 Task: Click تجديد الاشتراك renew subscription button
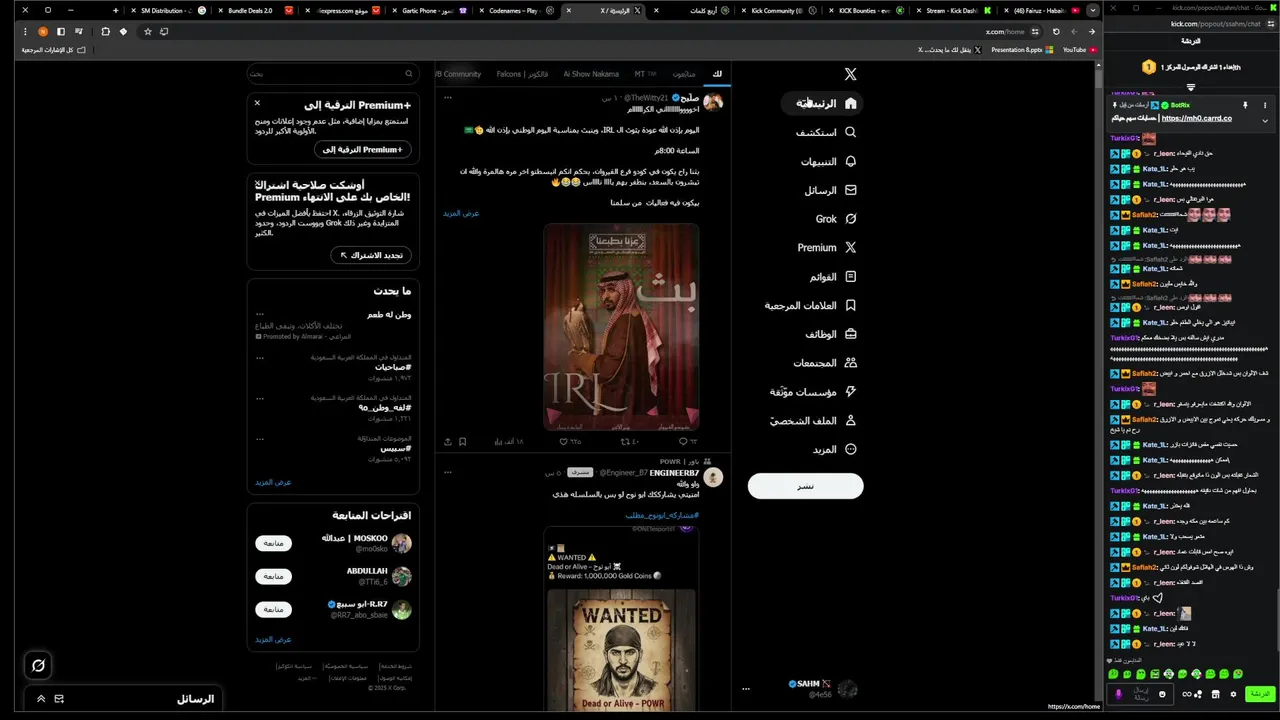371,255
